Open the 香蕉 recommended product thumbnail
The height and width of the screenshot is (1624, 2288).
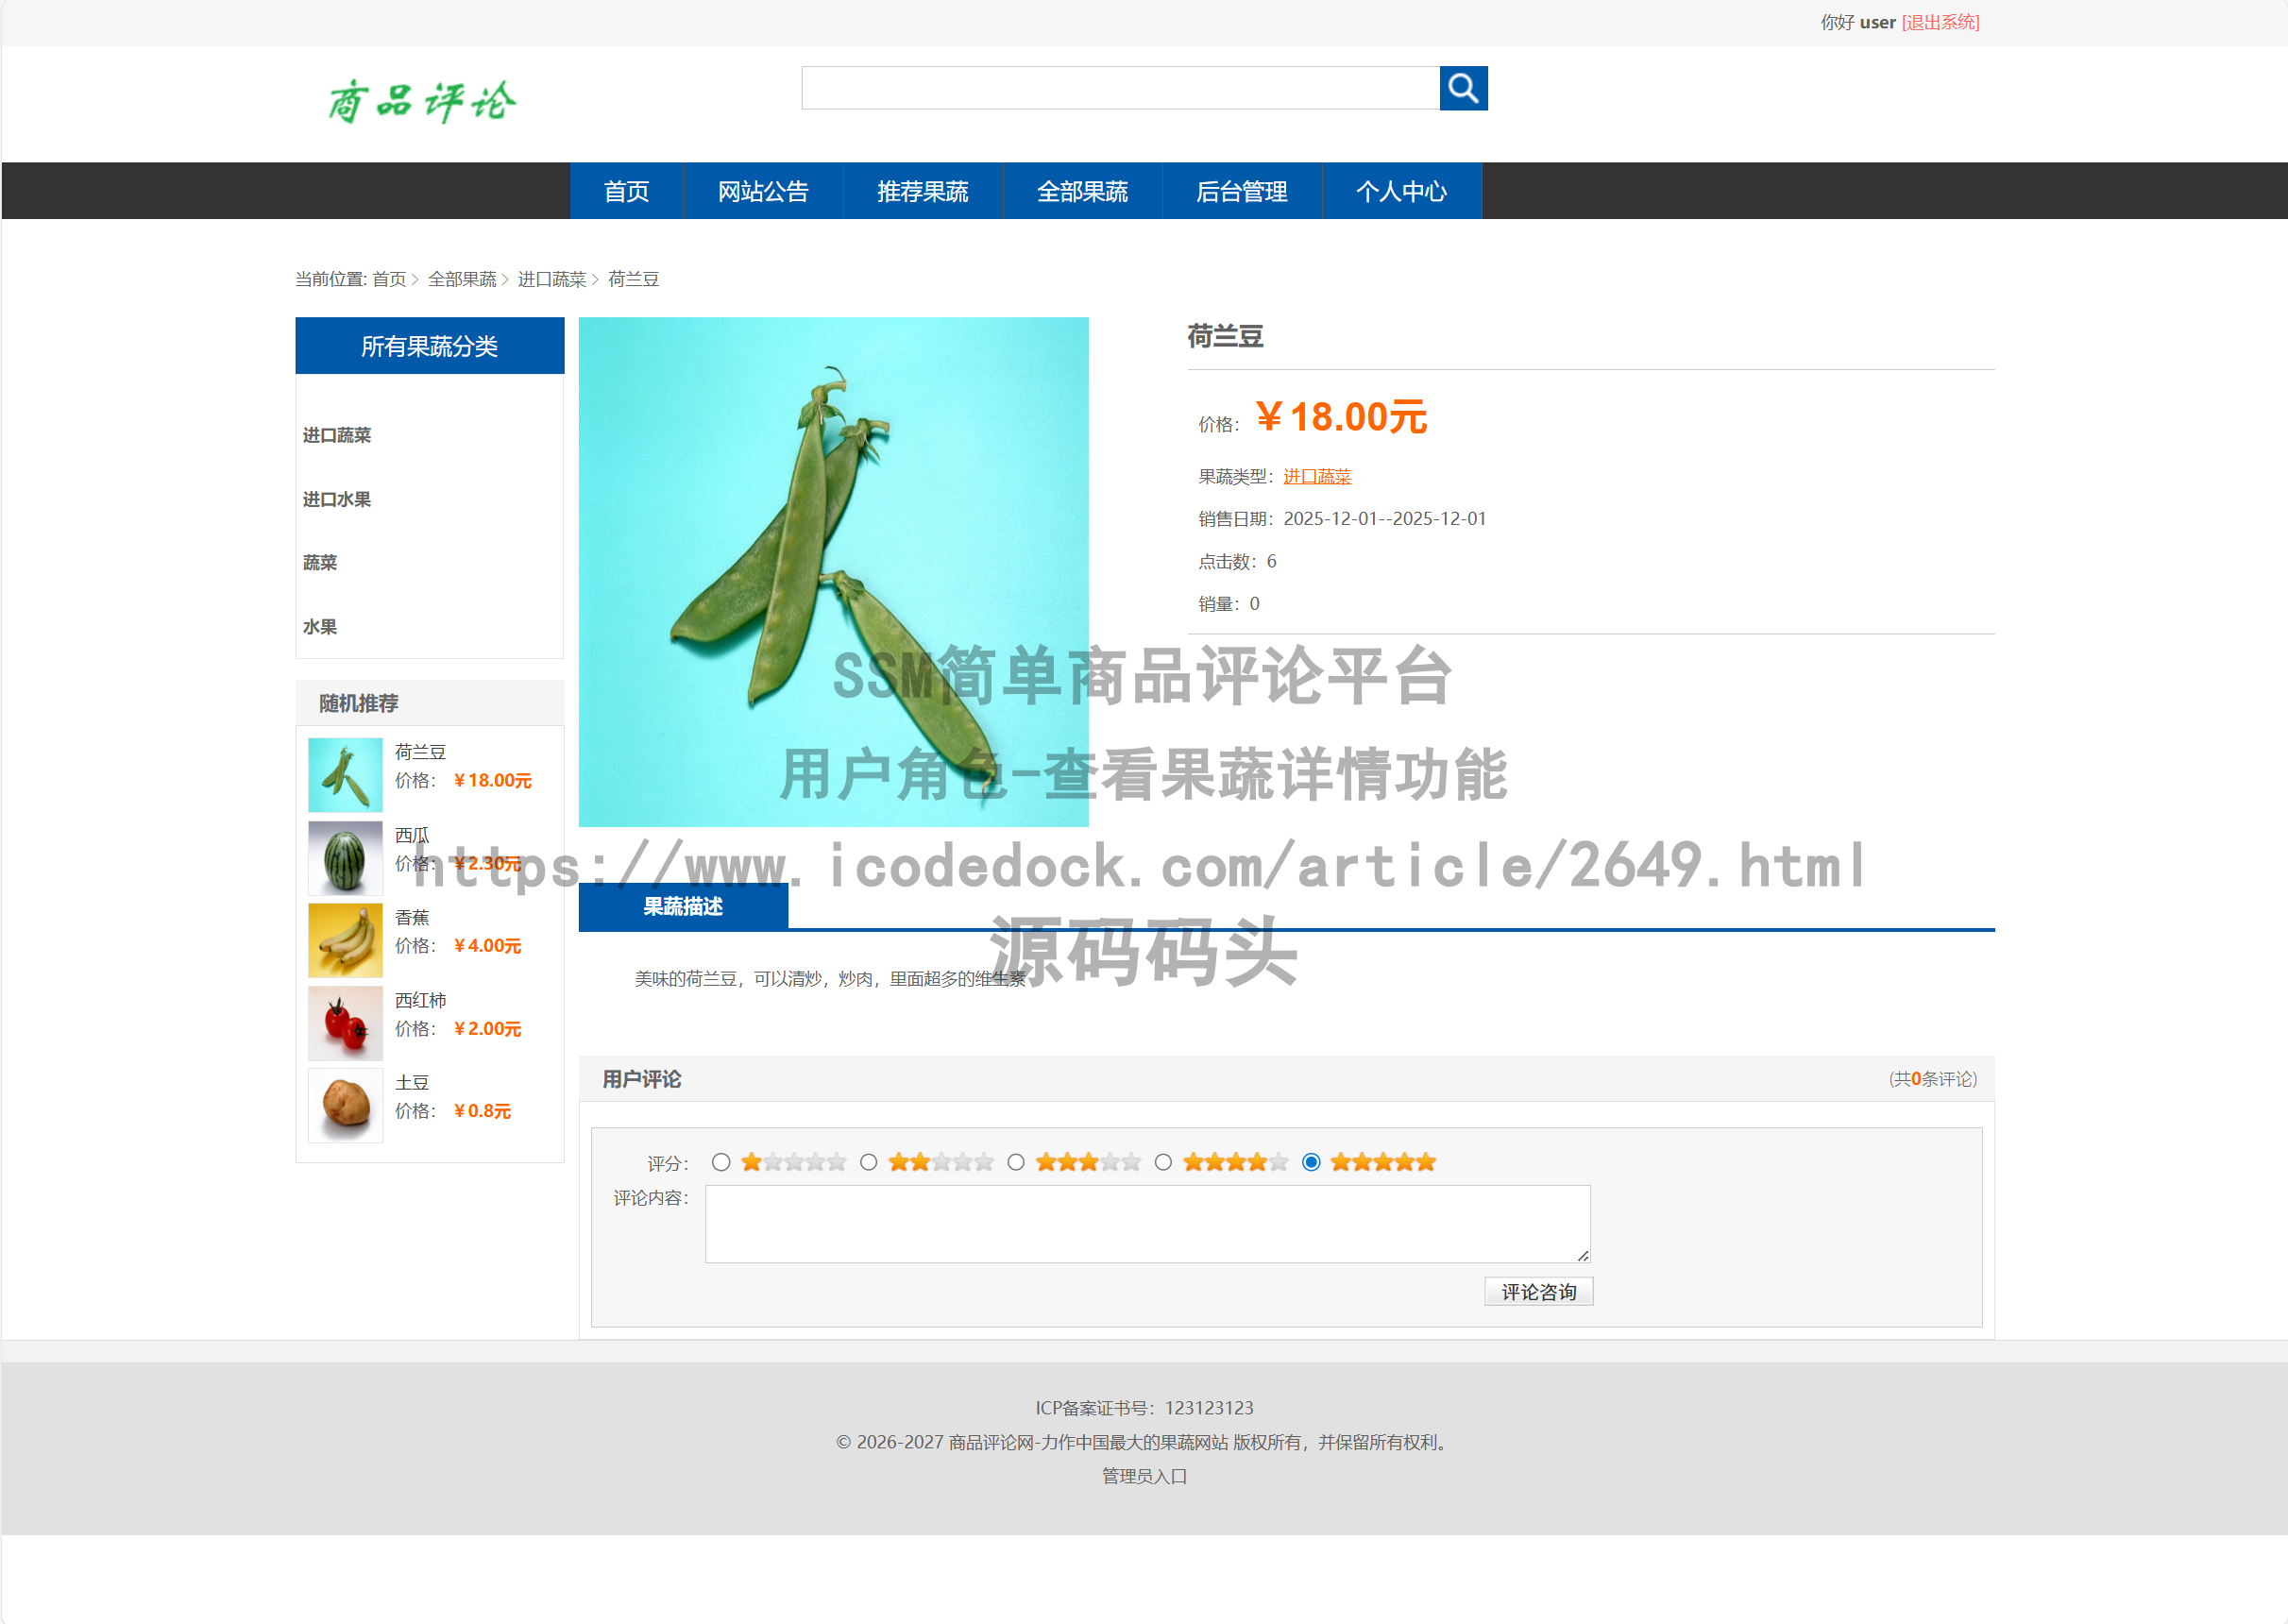pyautogui.click(x=345, y=940)
